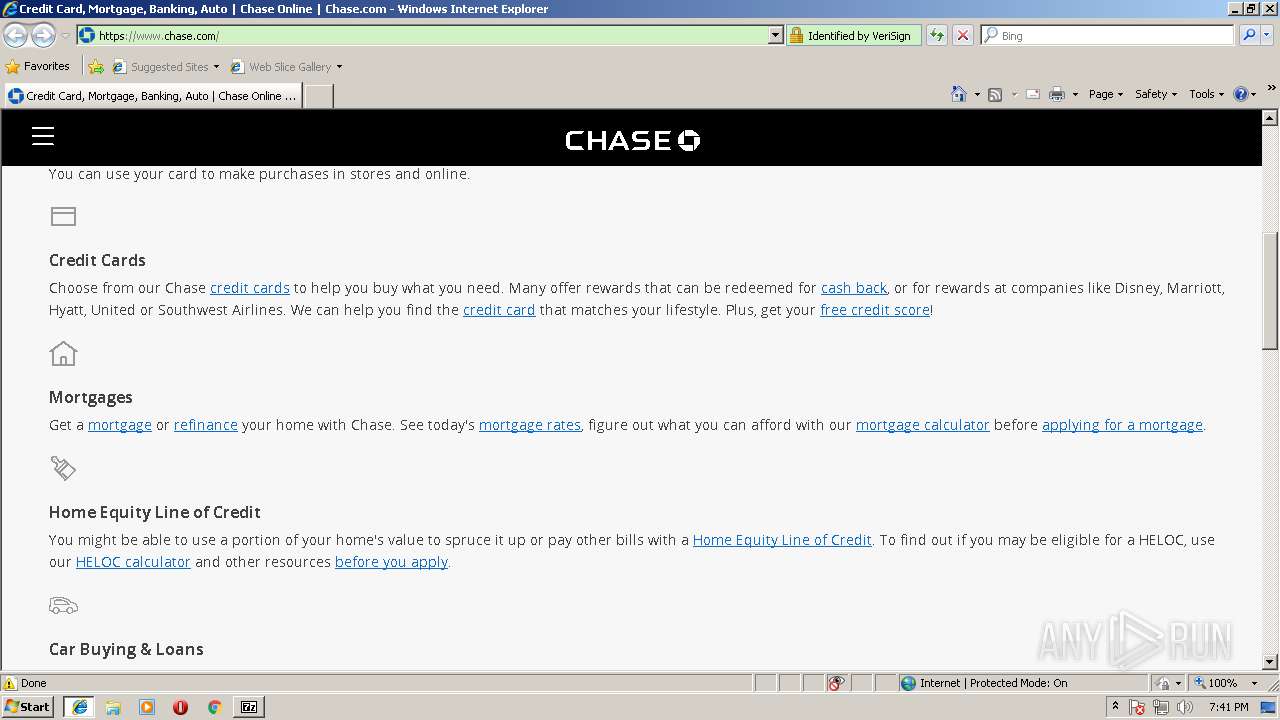The image size is (1280, 720).
Task: Click the VeriSign security lock icon
Action: pyautogui.click(x=796, y=36)
